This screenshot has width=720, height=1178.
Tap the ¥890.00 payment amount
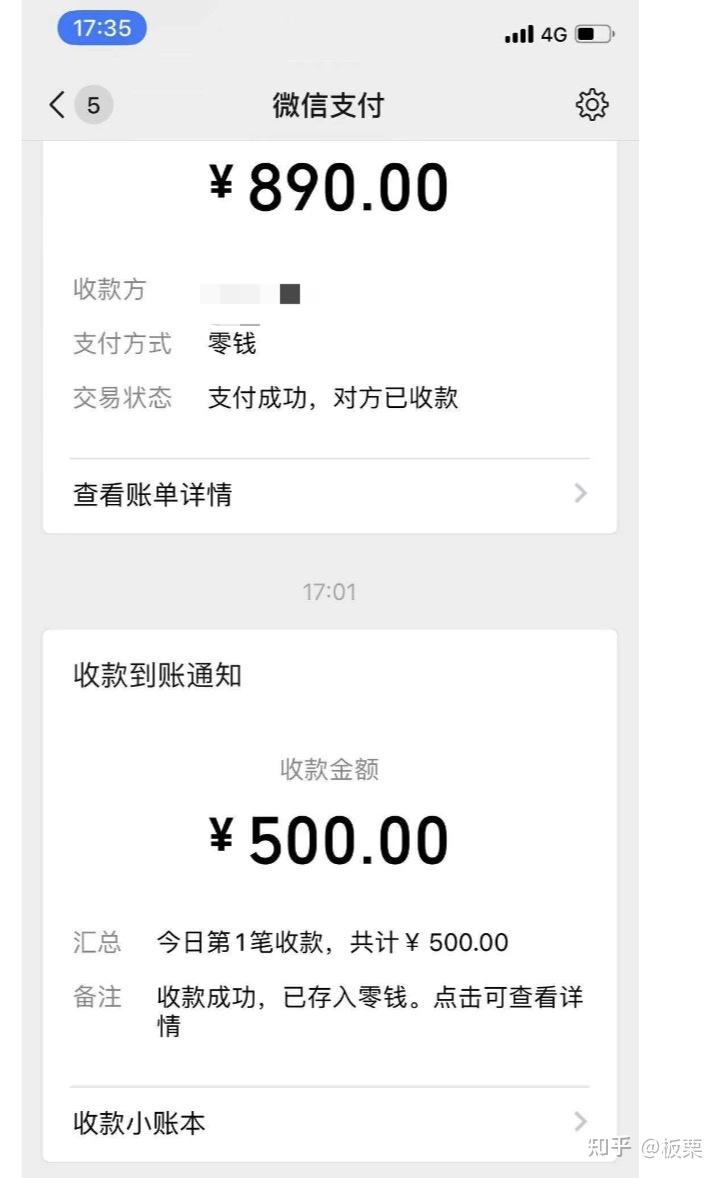(329, 187)
